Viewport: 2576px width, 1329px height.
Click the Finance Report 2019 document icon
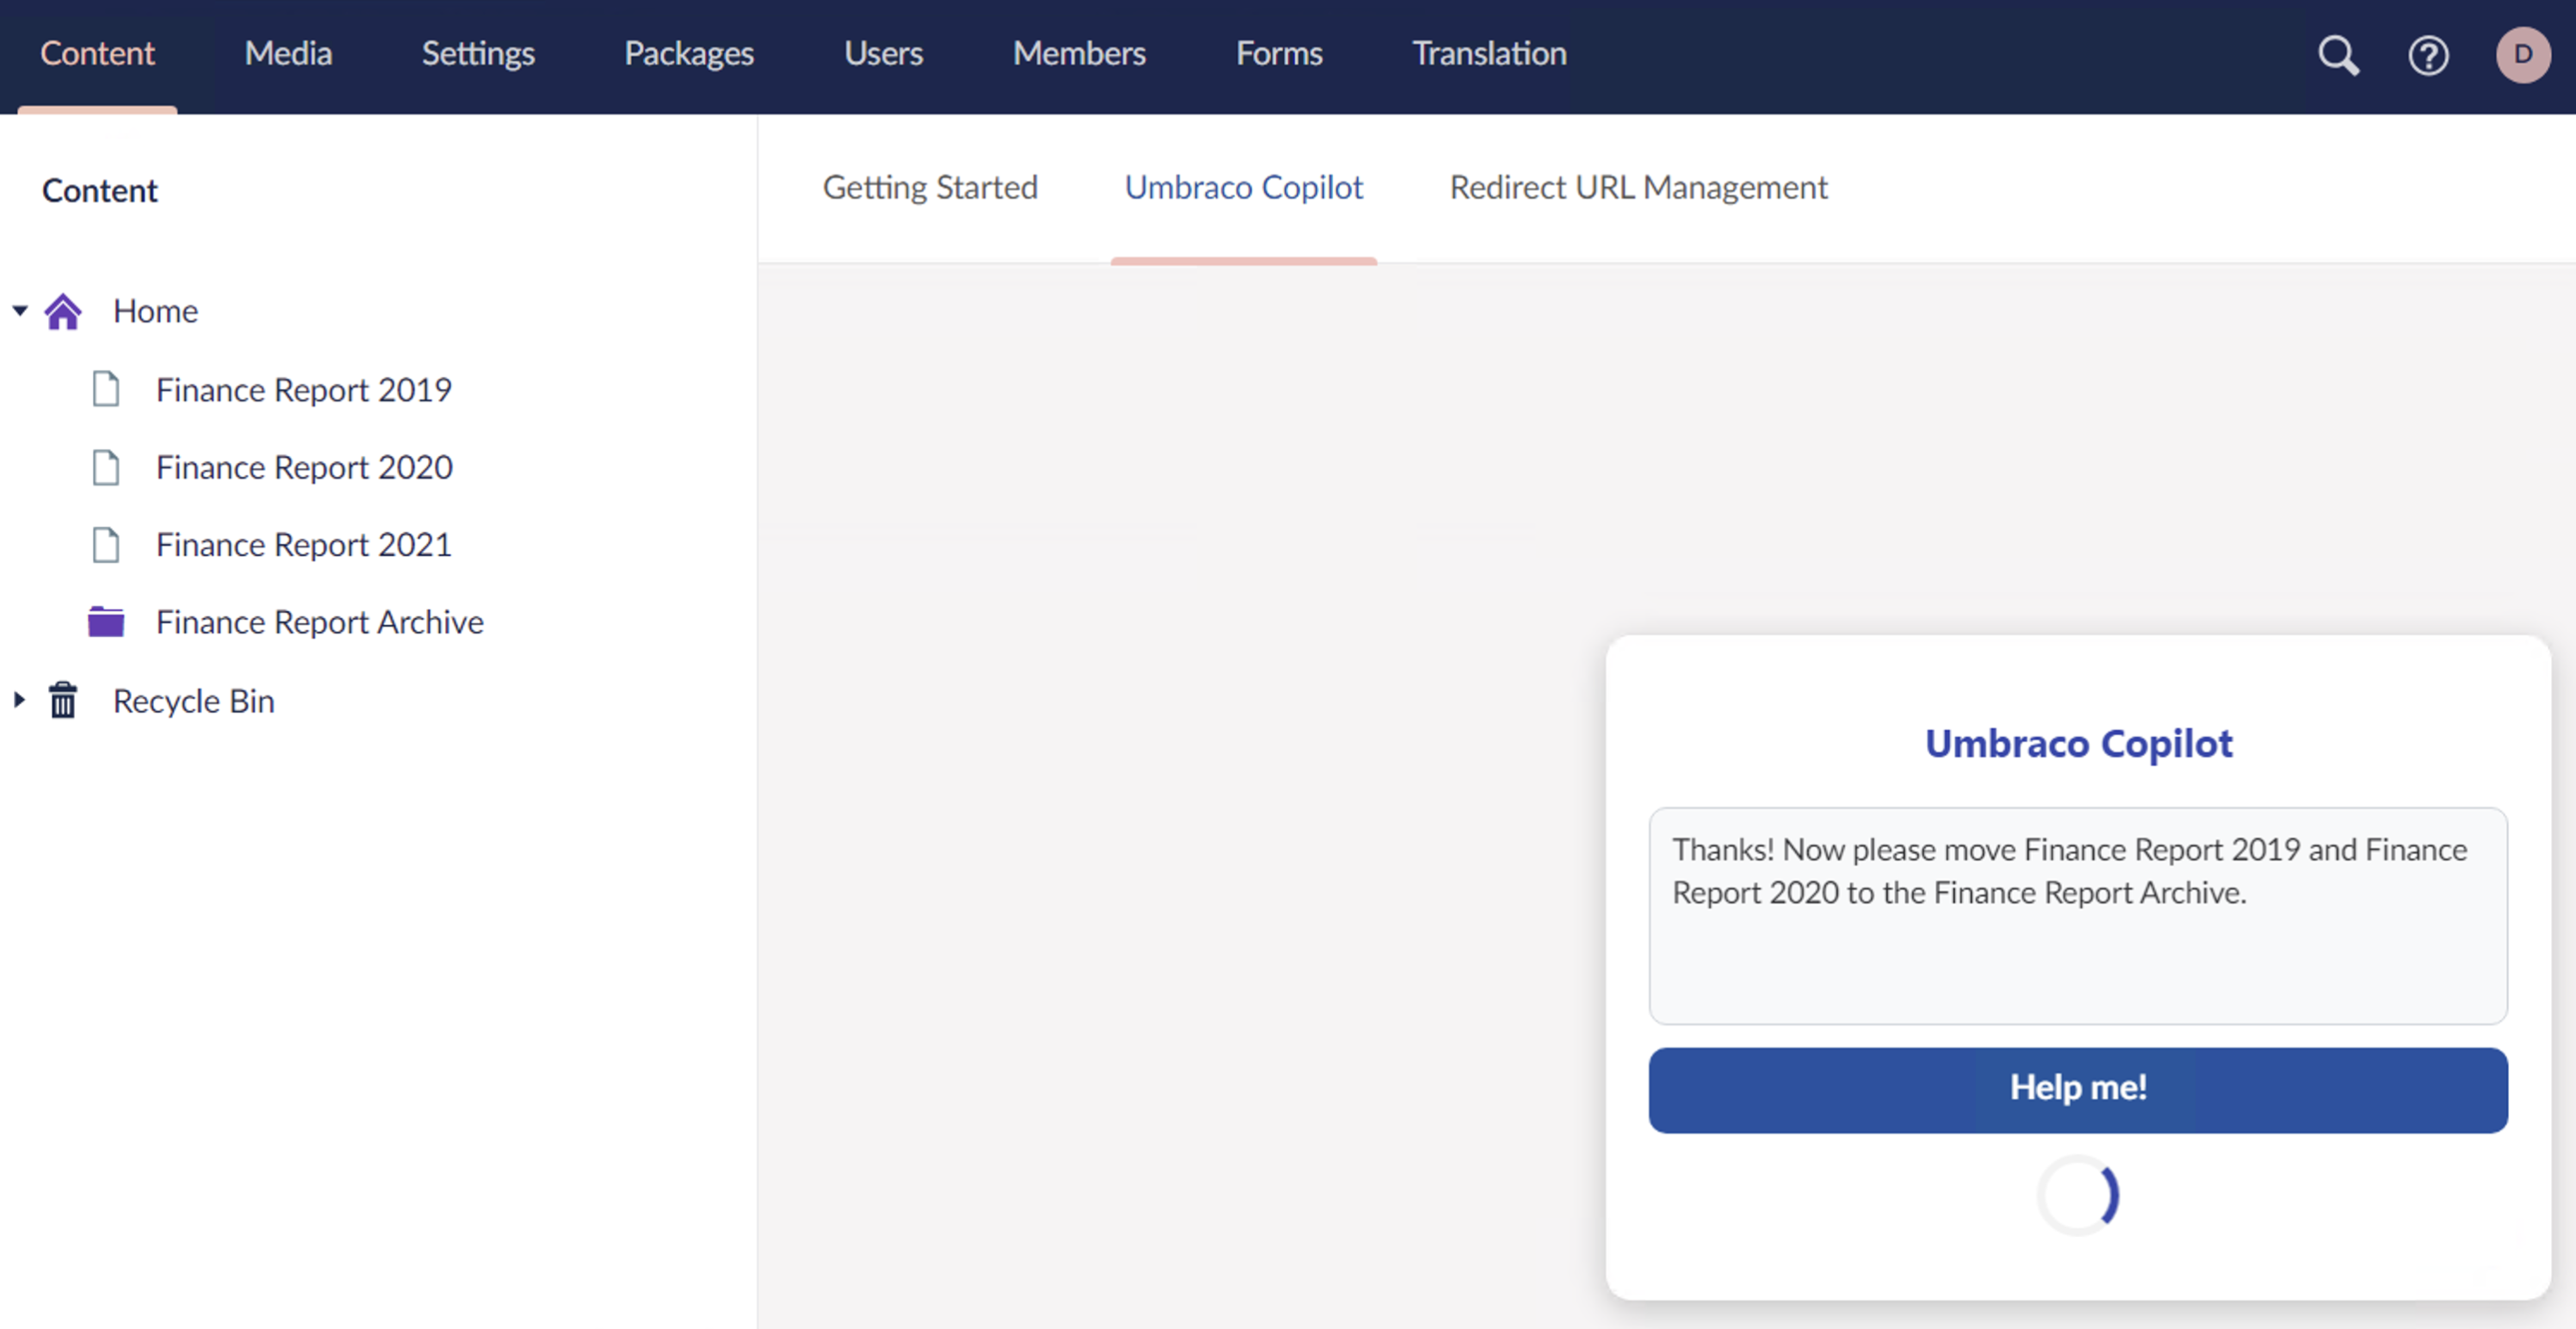[106, 389]
